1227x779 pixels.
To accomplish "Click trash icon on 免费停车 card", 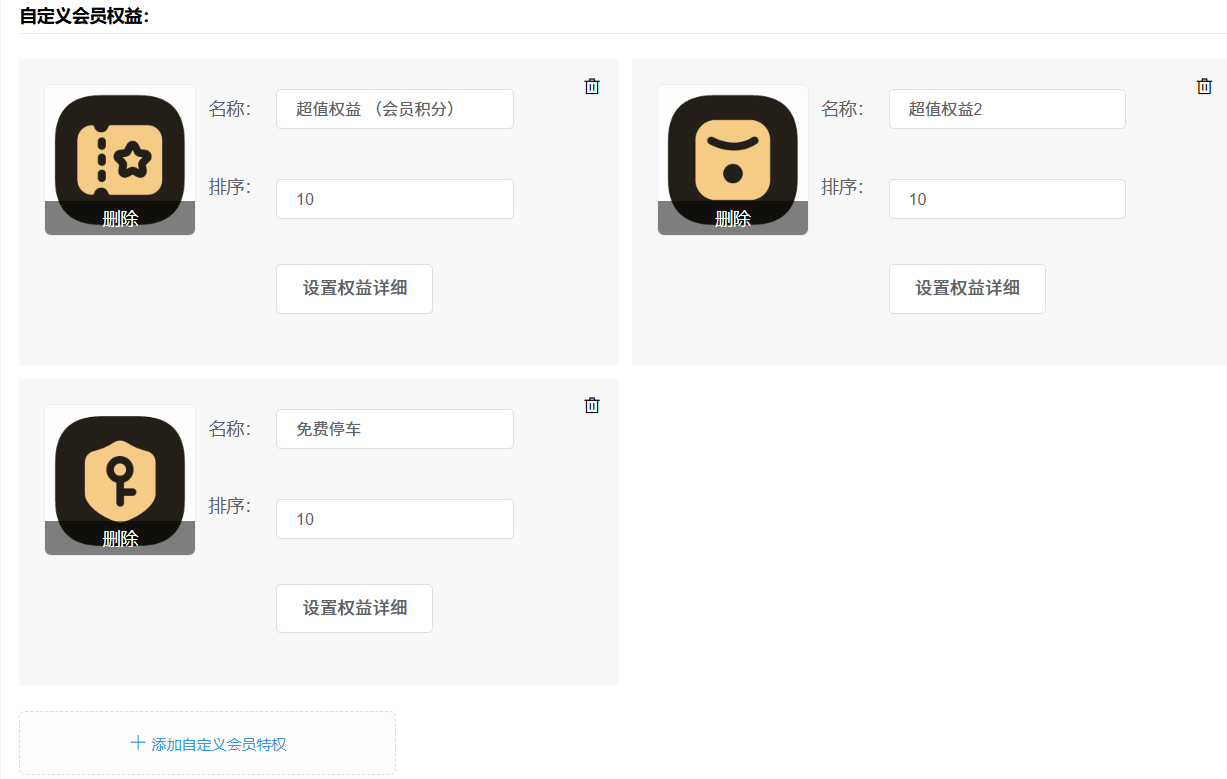I will point(592,405).
